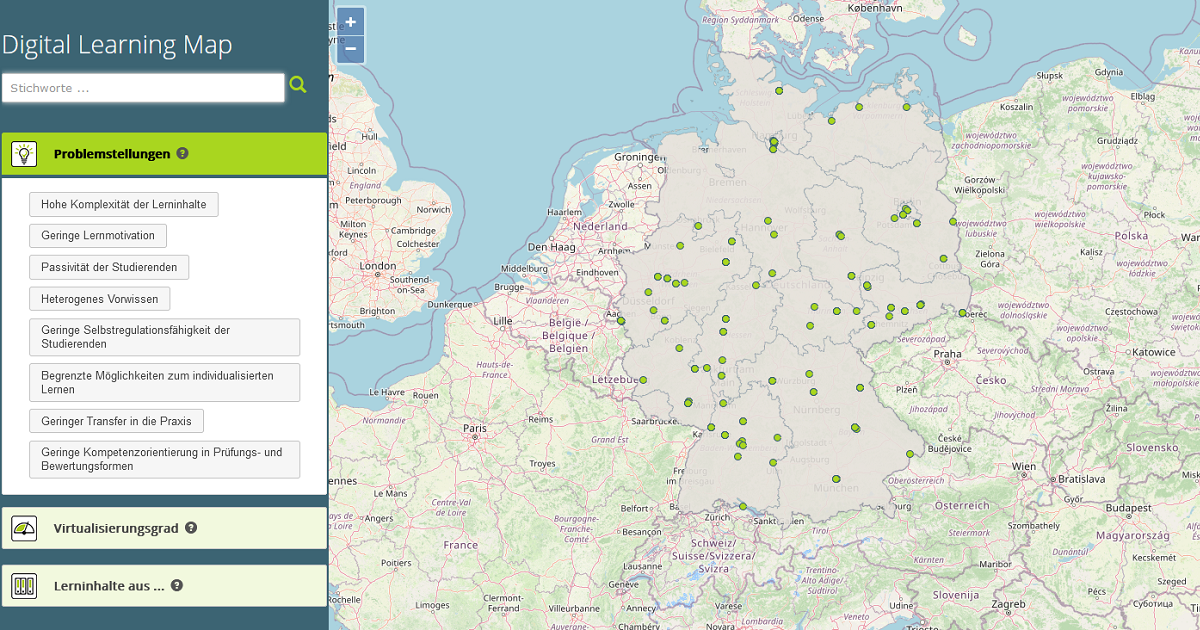The width and height of the screenshot is (1200, 630).
Task: Open help icon next to Lerninhalte aus
Action: point(177,585)
